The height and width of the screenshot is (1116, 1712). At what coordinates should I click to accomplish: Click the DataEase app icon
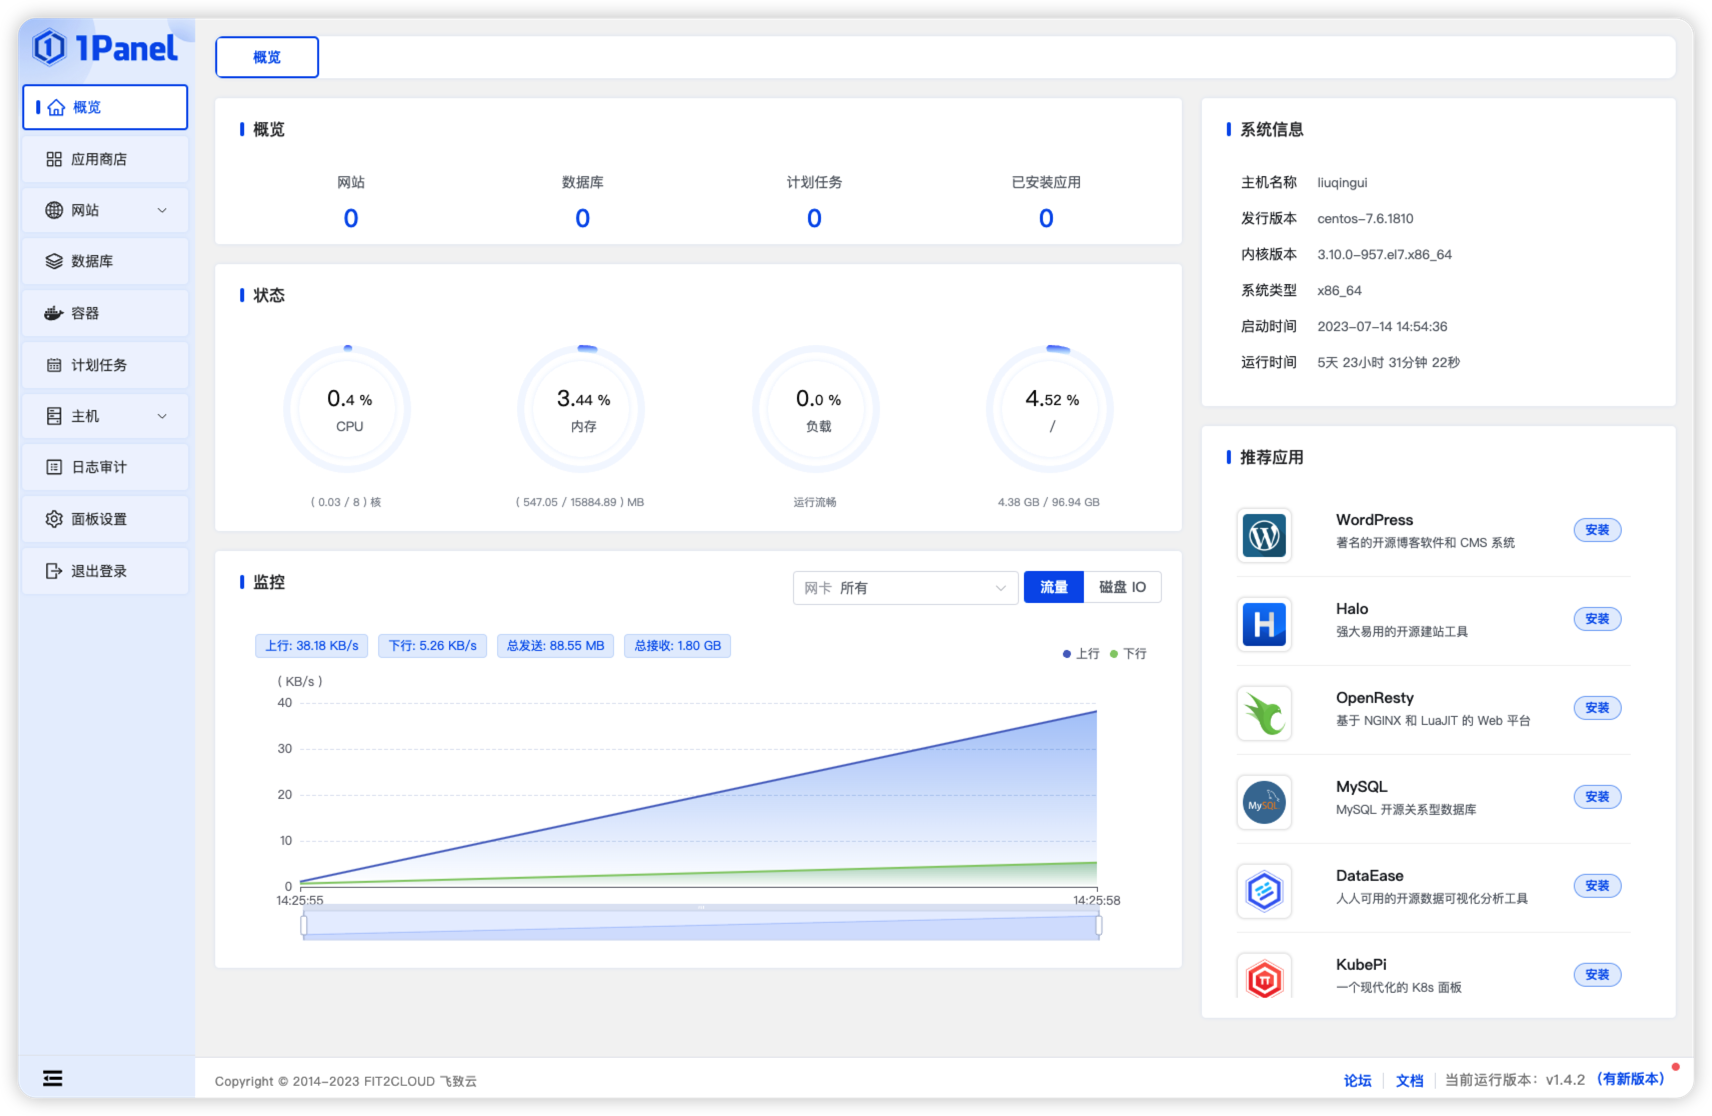(1264, 891)
